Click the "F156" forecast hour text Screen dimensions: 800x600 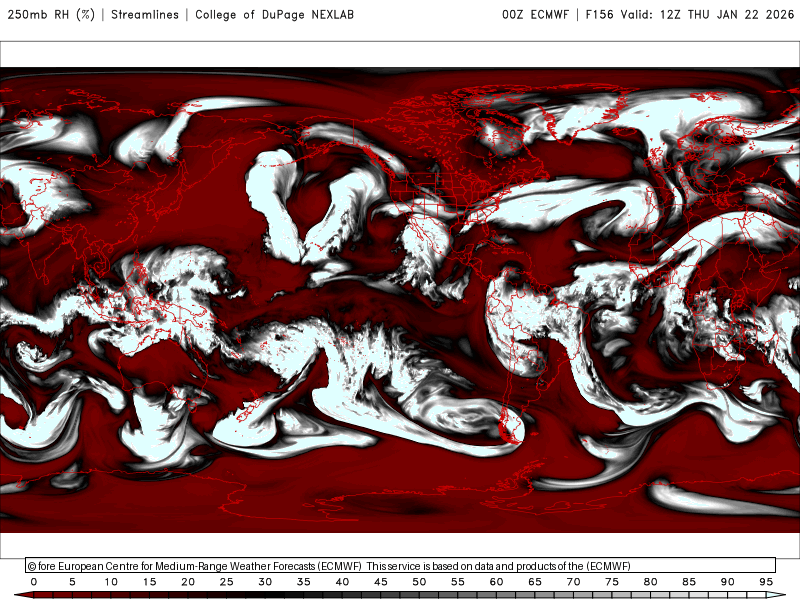pyautogui.click(x=599, y=15)
